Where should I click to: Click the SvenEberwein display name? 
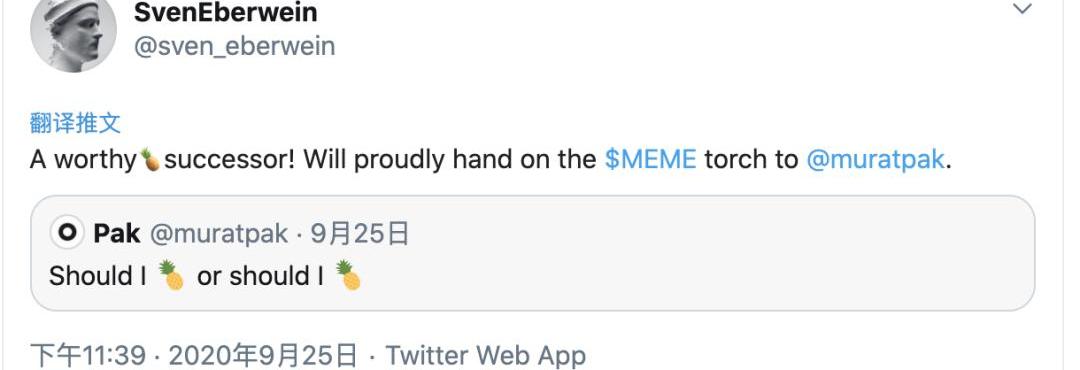tap(225, 12)
